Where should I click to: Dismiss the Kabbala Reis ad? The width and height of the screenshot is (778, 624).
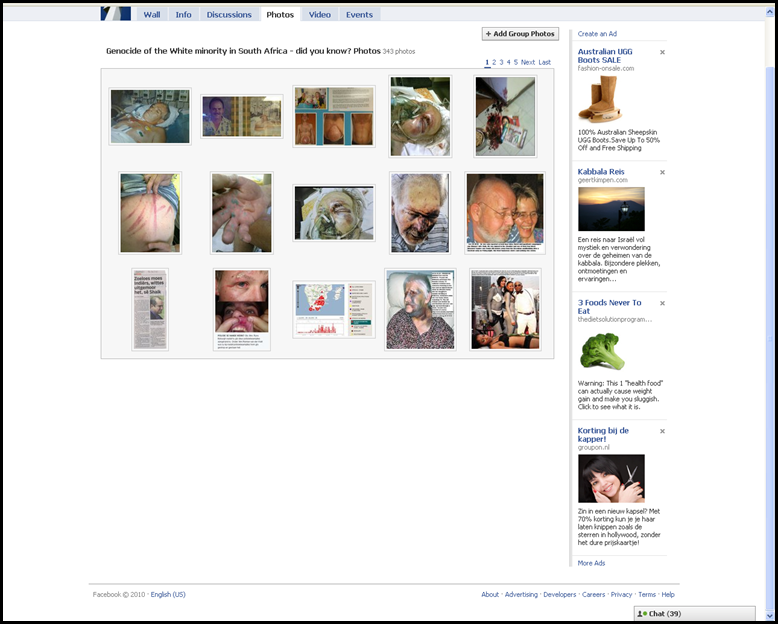(x=662, y=172)
